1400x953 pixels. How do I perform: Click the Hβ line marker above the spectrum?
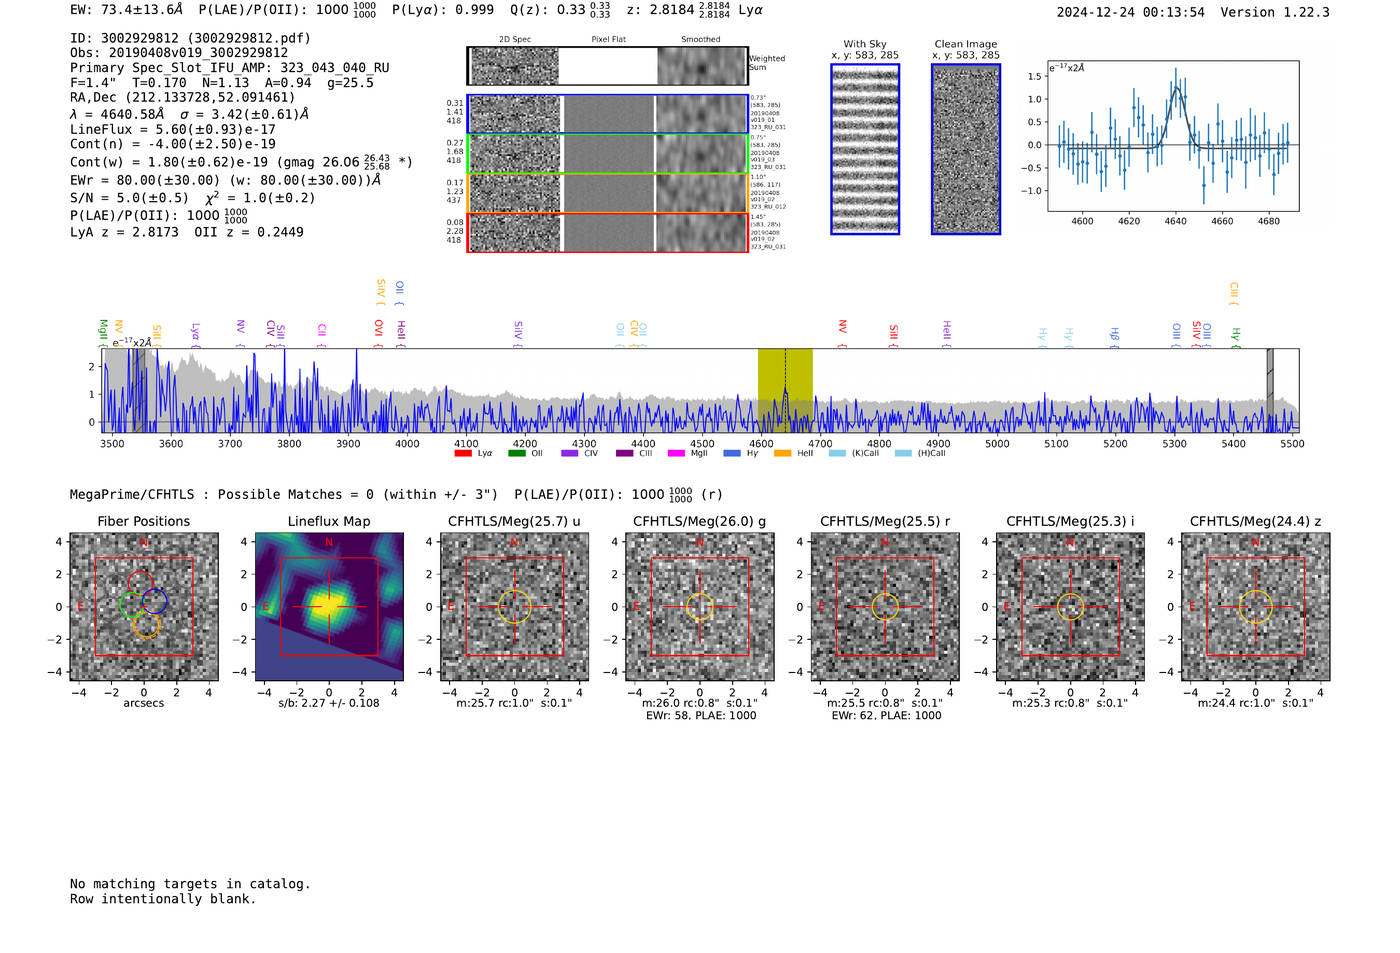(1114, 336)
